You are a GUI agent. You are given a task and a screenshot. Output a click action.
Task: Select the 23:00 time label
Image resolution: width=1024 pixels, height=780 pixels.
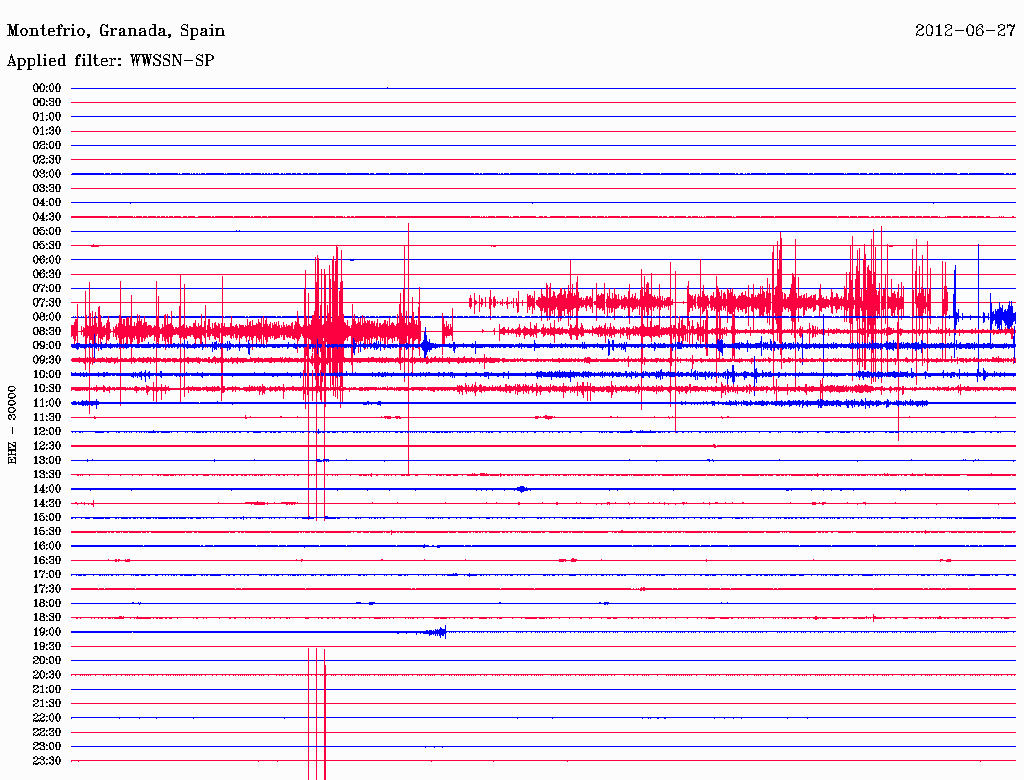[47, 747]
